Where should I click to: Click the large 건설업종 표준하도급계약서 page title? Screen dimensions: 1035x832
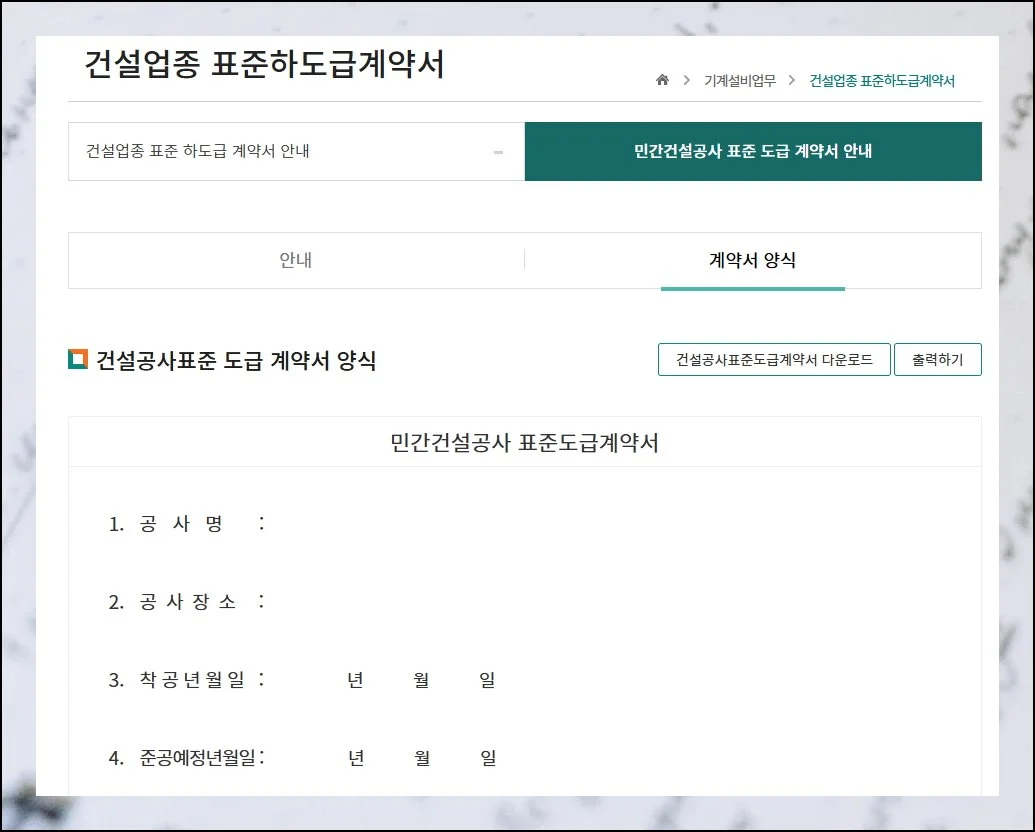point(265,65)
